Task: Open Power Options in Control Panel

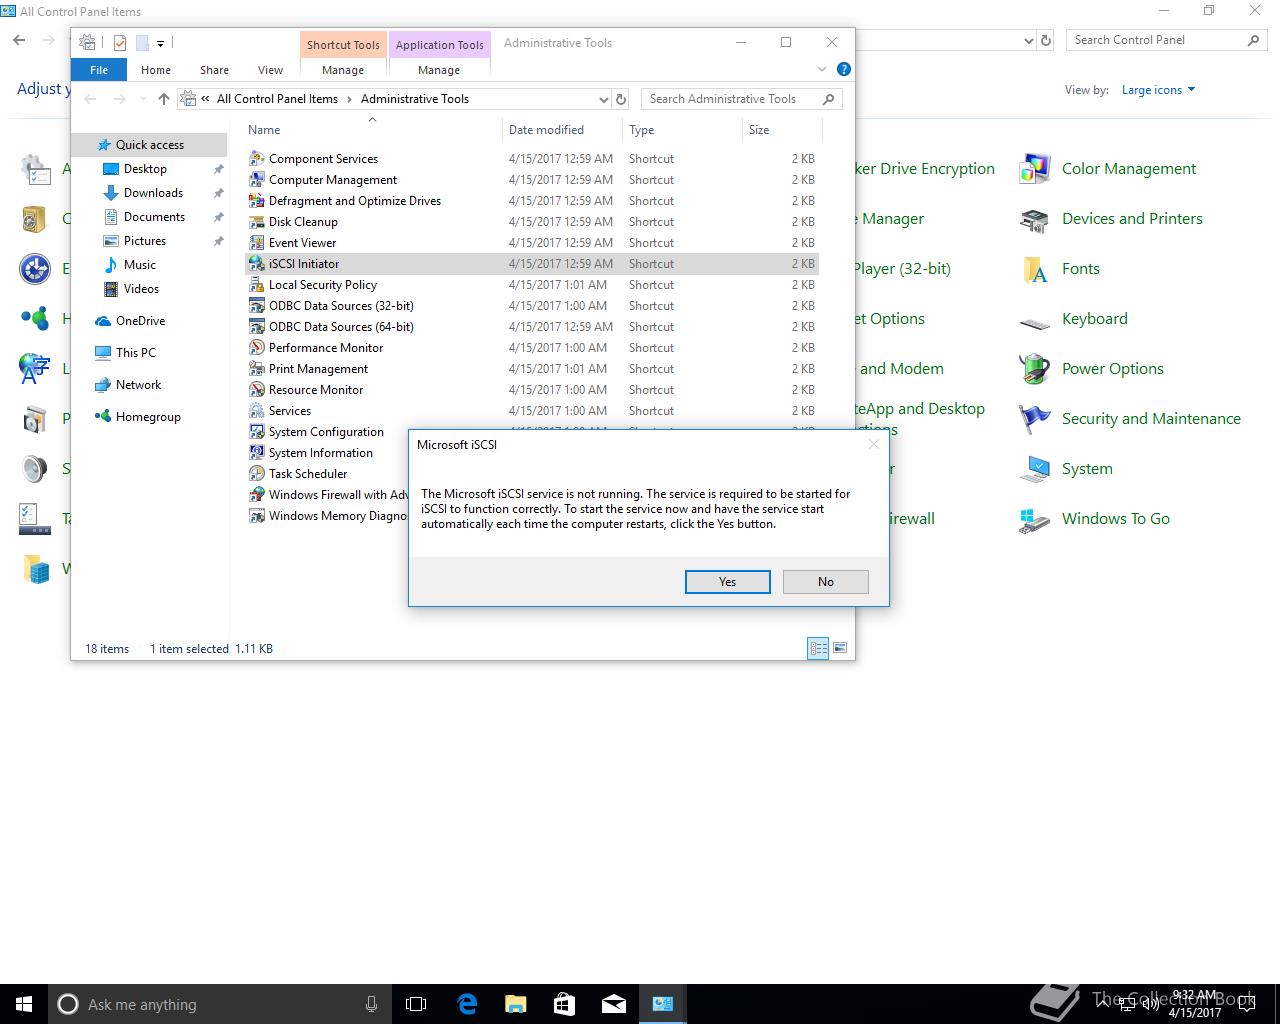Action: point(1092,369)
